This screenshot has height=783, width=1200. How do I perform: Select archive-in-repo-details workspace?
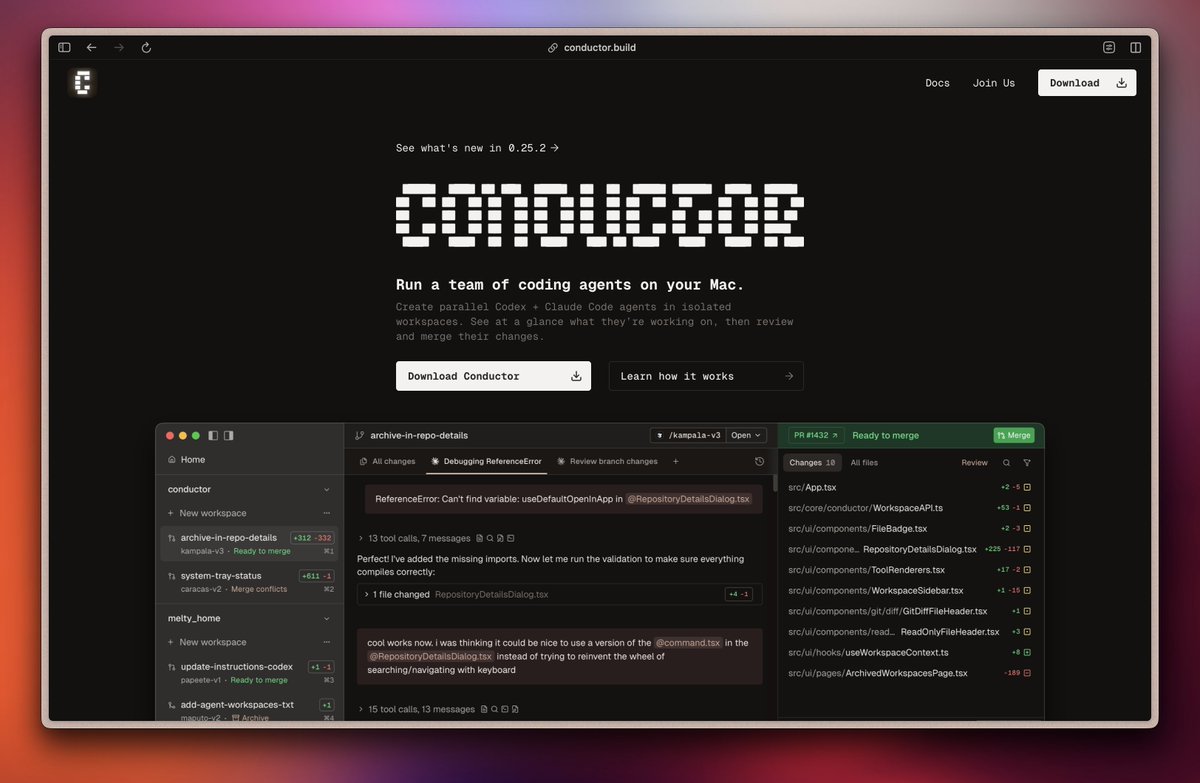[x=250, y=544]
